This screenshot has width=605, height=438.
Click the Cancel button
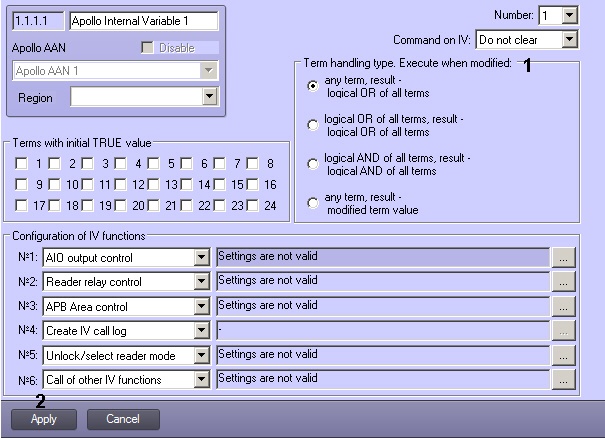coord(123,419)
